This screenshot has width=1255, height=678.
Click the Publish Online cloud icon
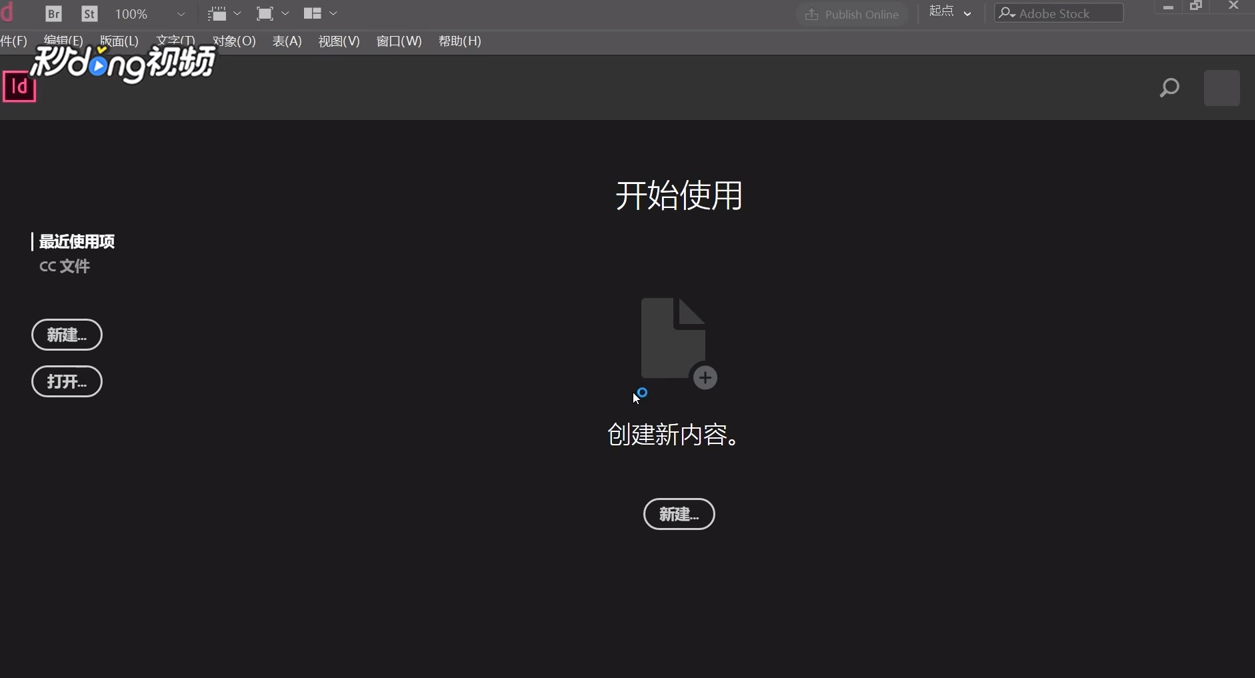tap(811, 14)
